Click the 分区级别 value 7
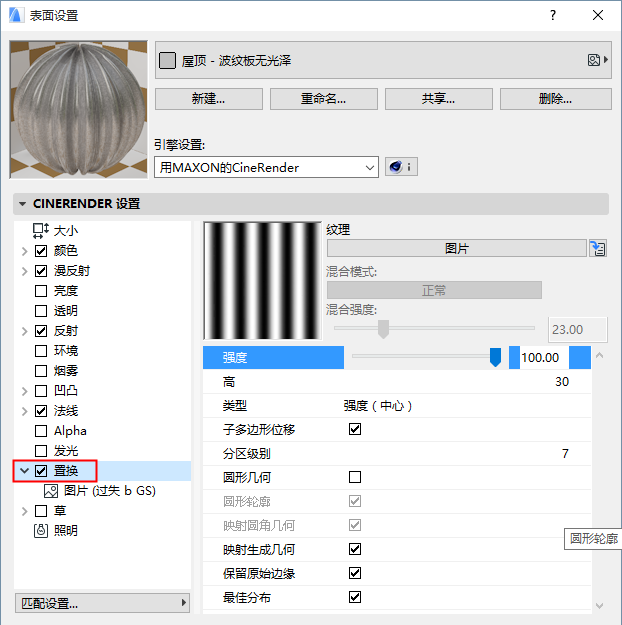The height and width of the screenshot is (625, 622). [565, 453]
